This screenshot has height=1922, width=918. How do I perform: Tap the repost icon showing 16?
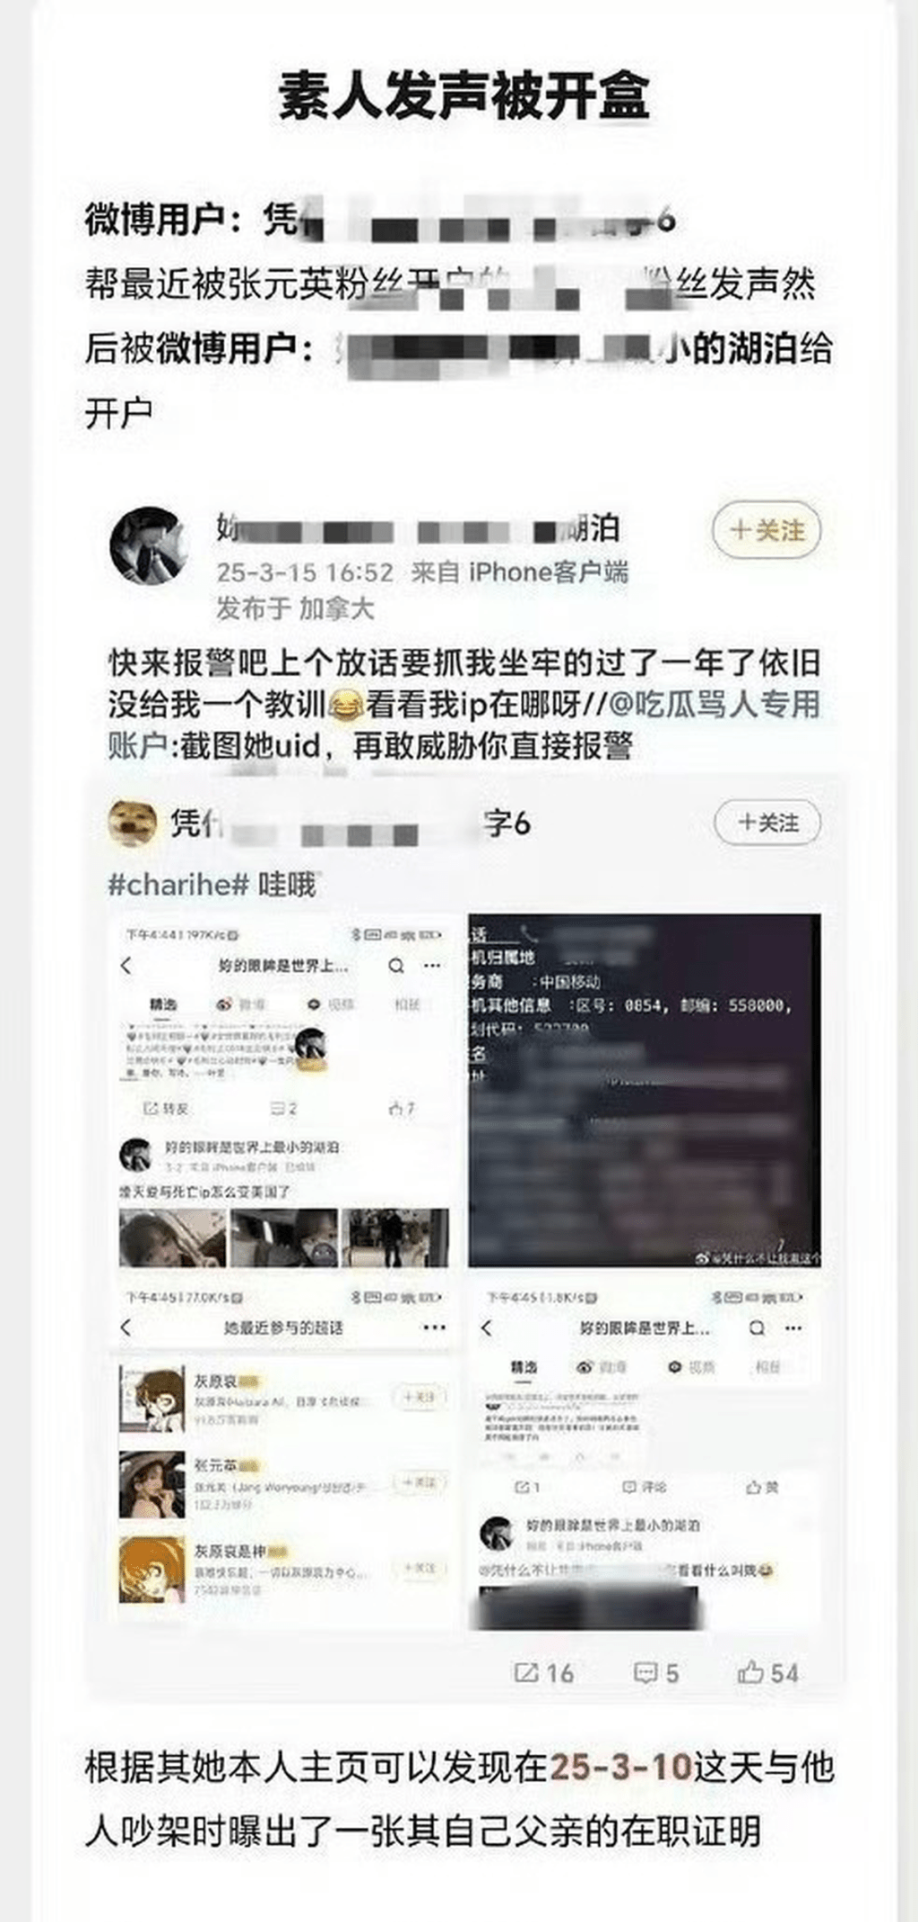coord(543,1673)
